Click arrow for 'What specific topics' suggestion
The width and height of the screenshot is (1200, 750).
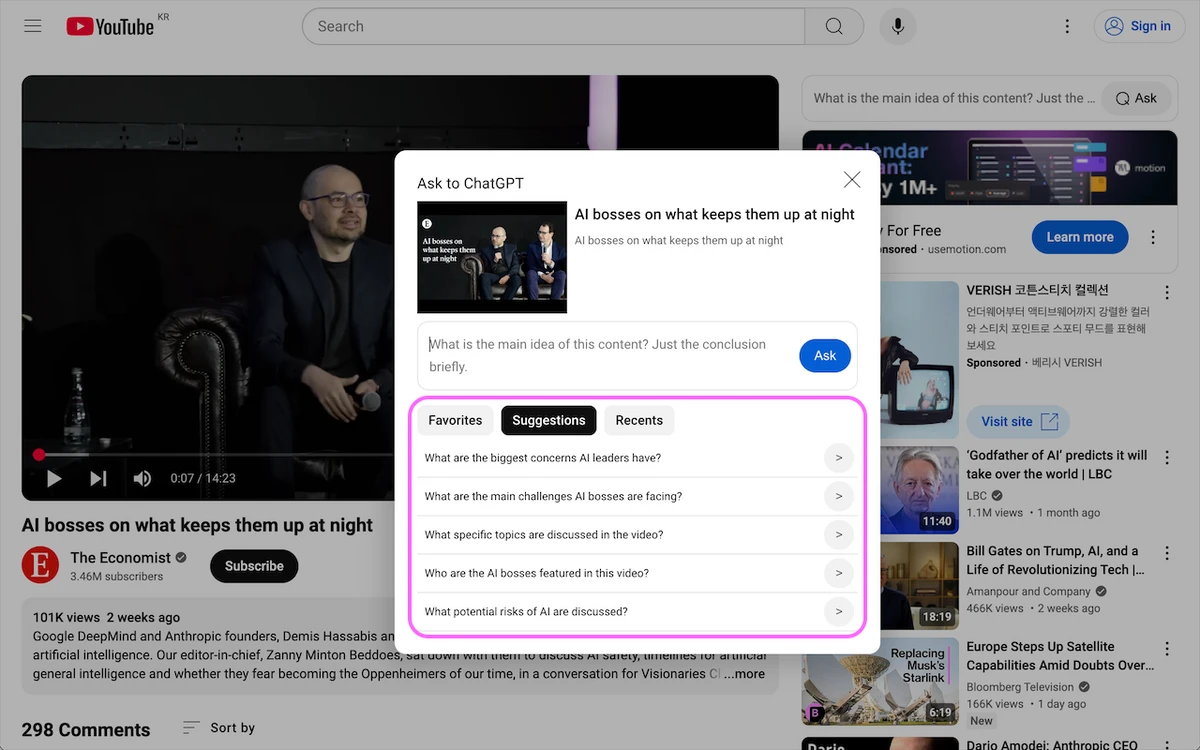(x=838, y=535)
